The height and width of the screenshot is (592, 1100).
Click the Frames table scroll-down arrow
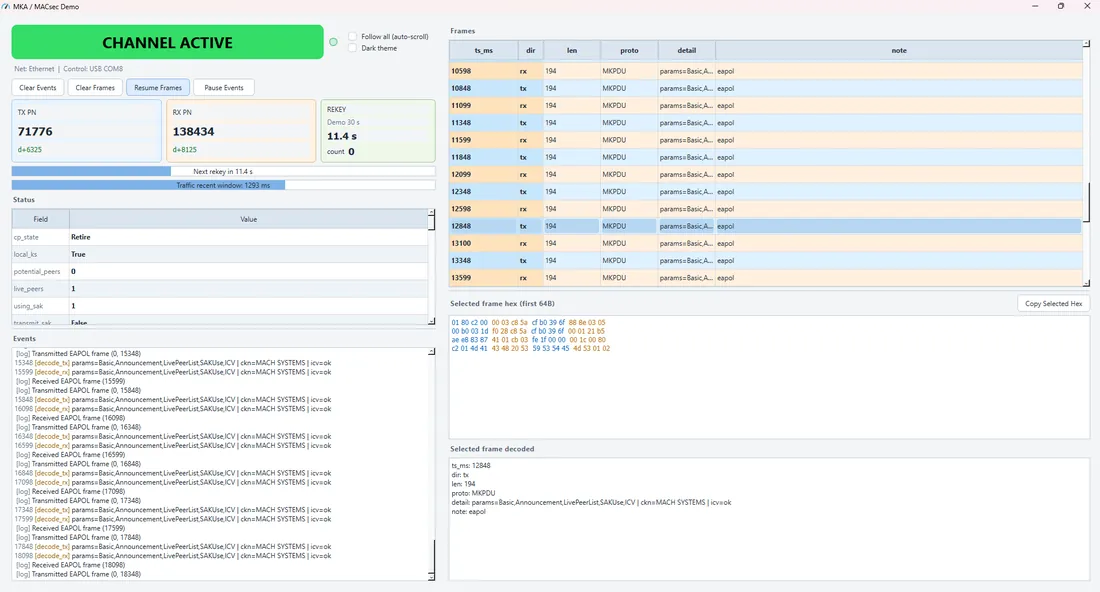coord(1086,283)
